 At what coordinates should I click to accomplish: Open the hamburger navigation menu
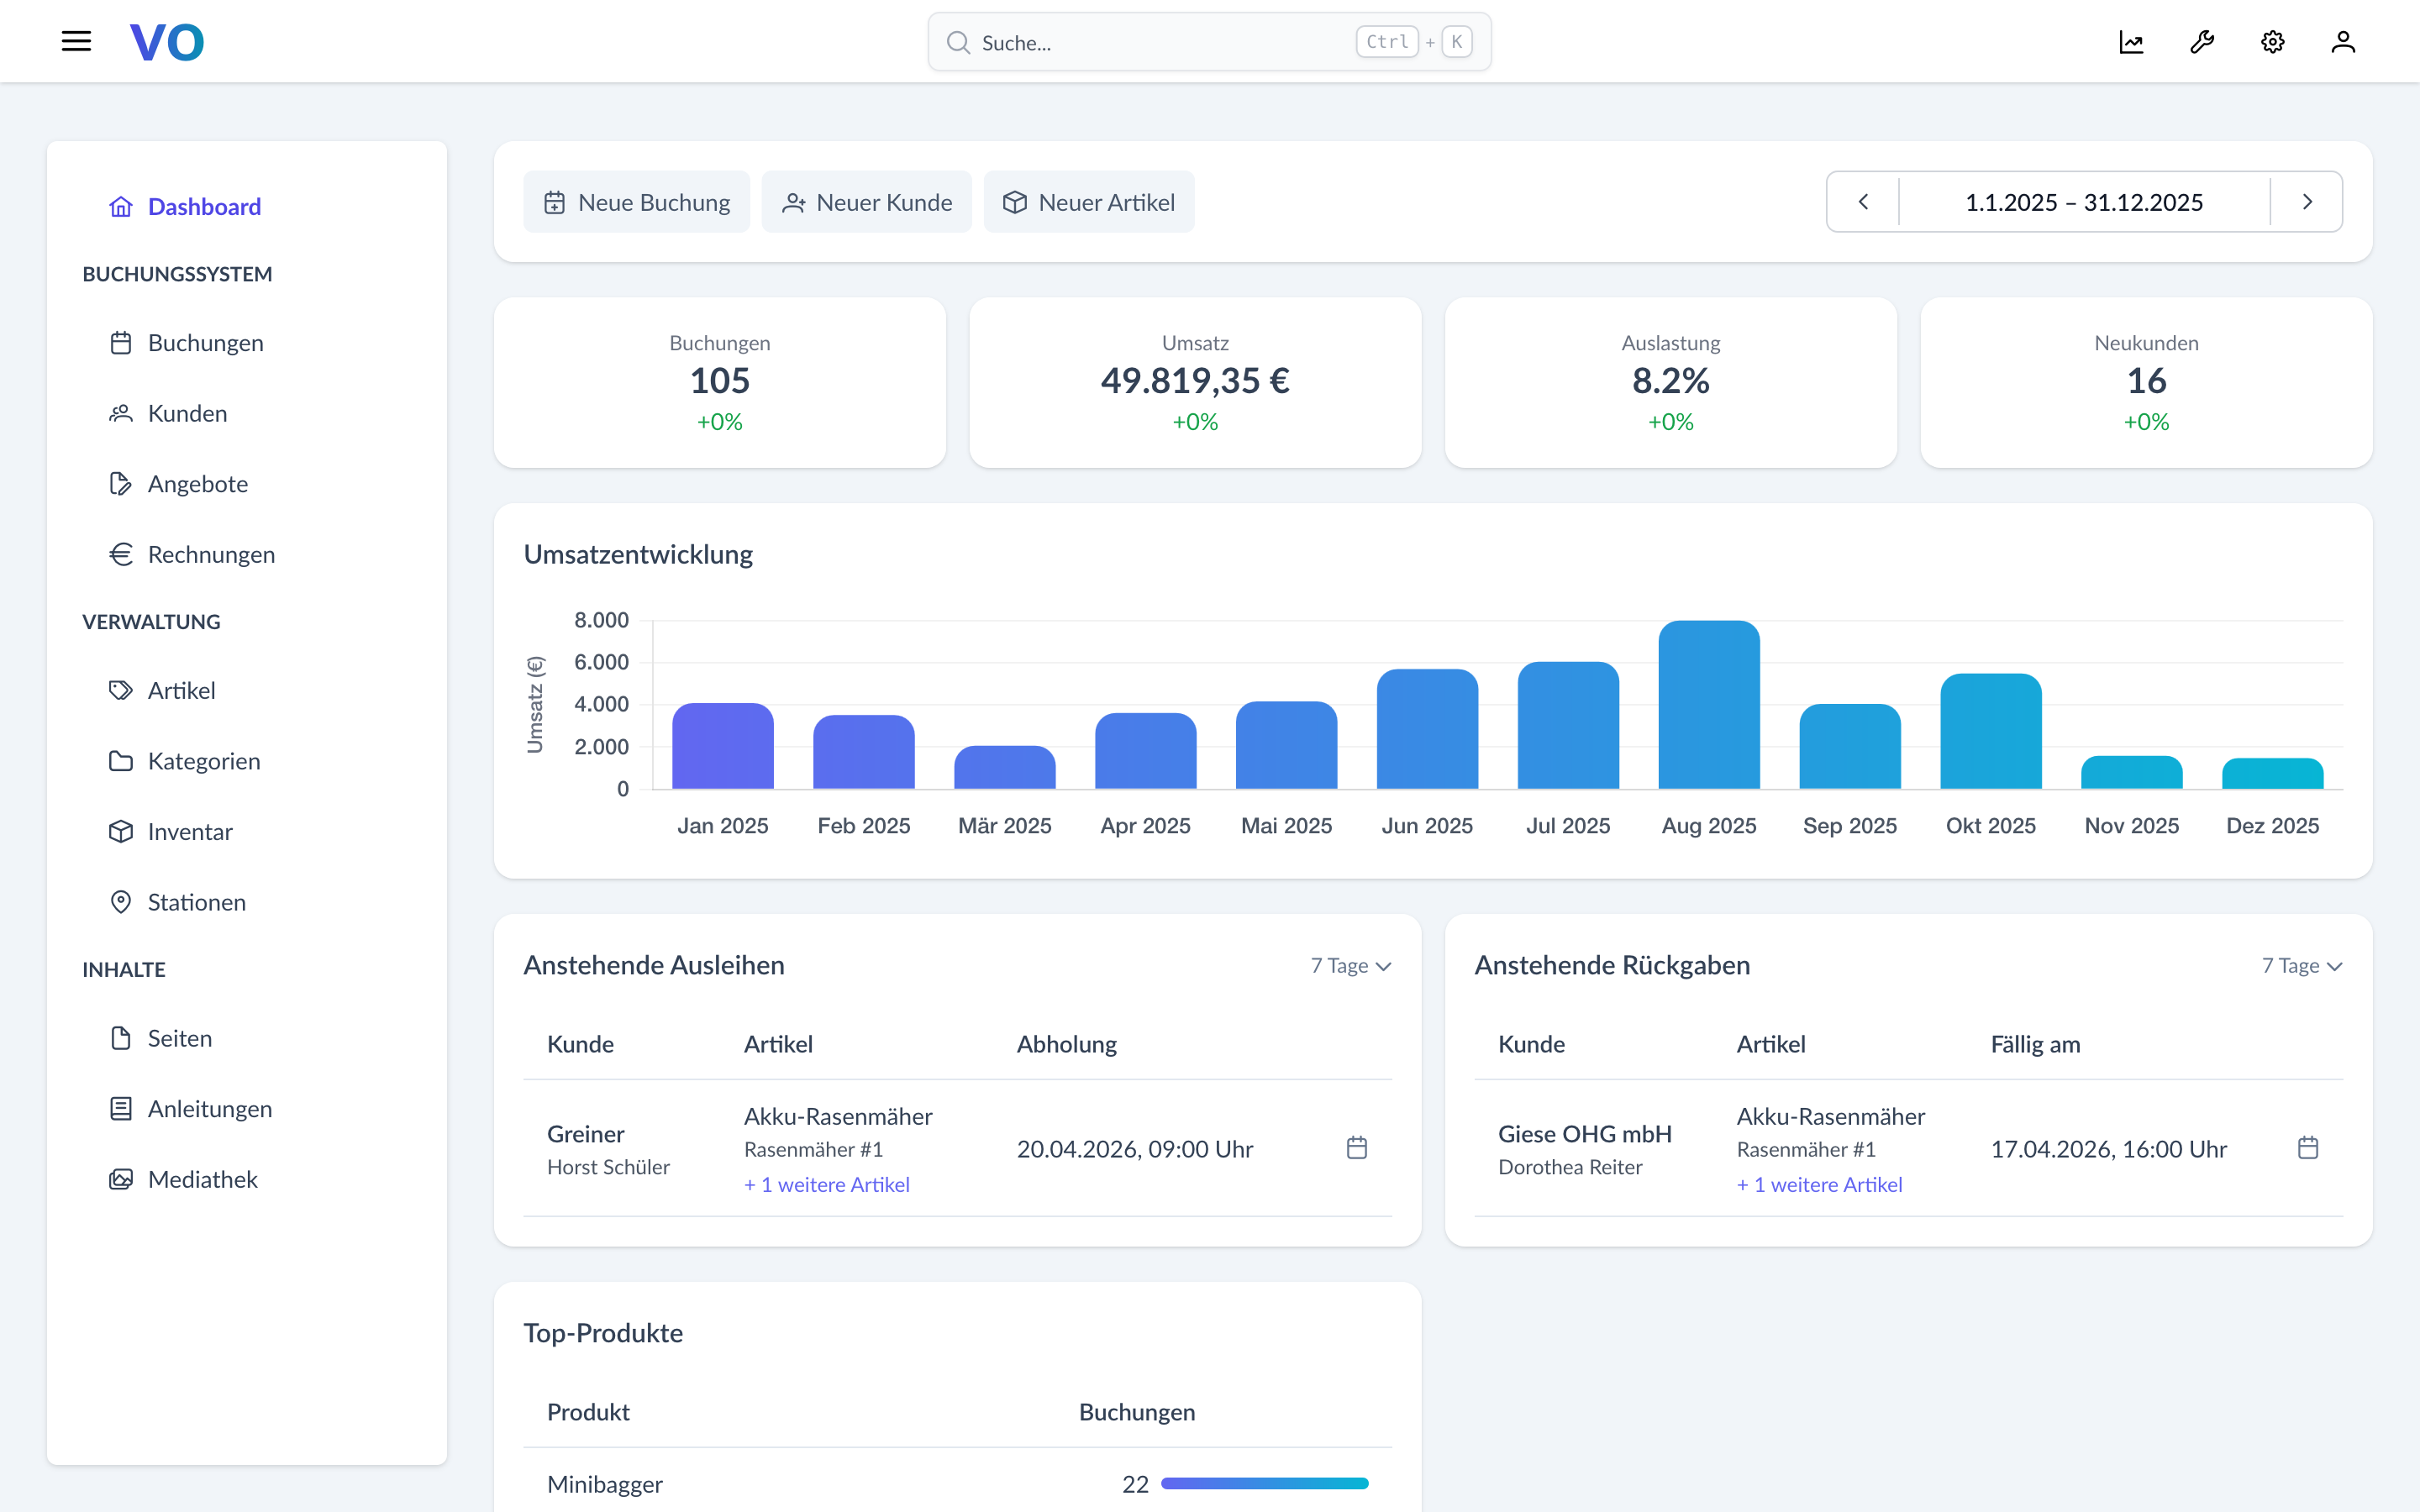77,41
